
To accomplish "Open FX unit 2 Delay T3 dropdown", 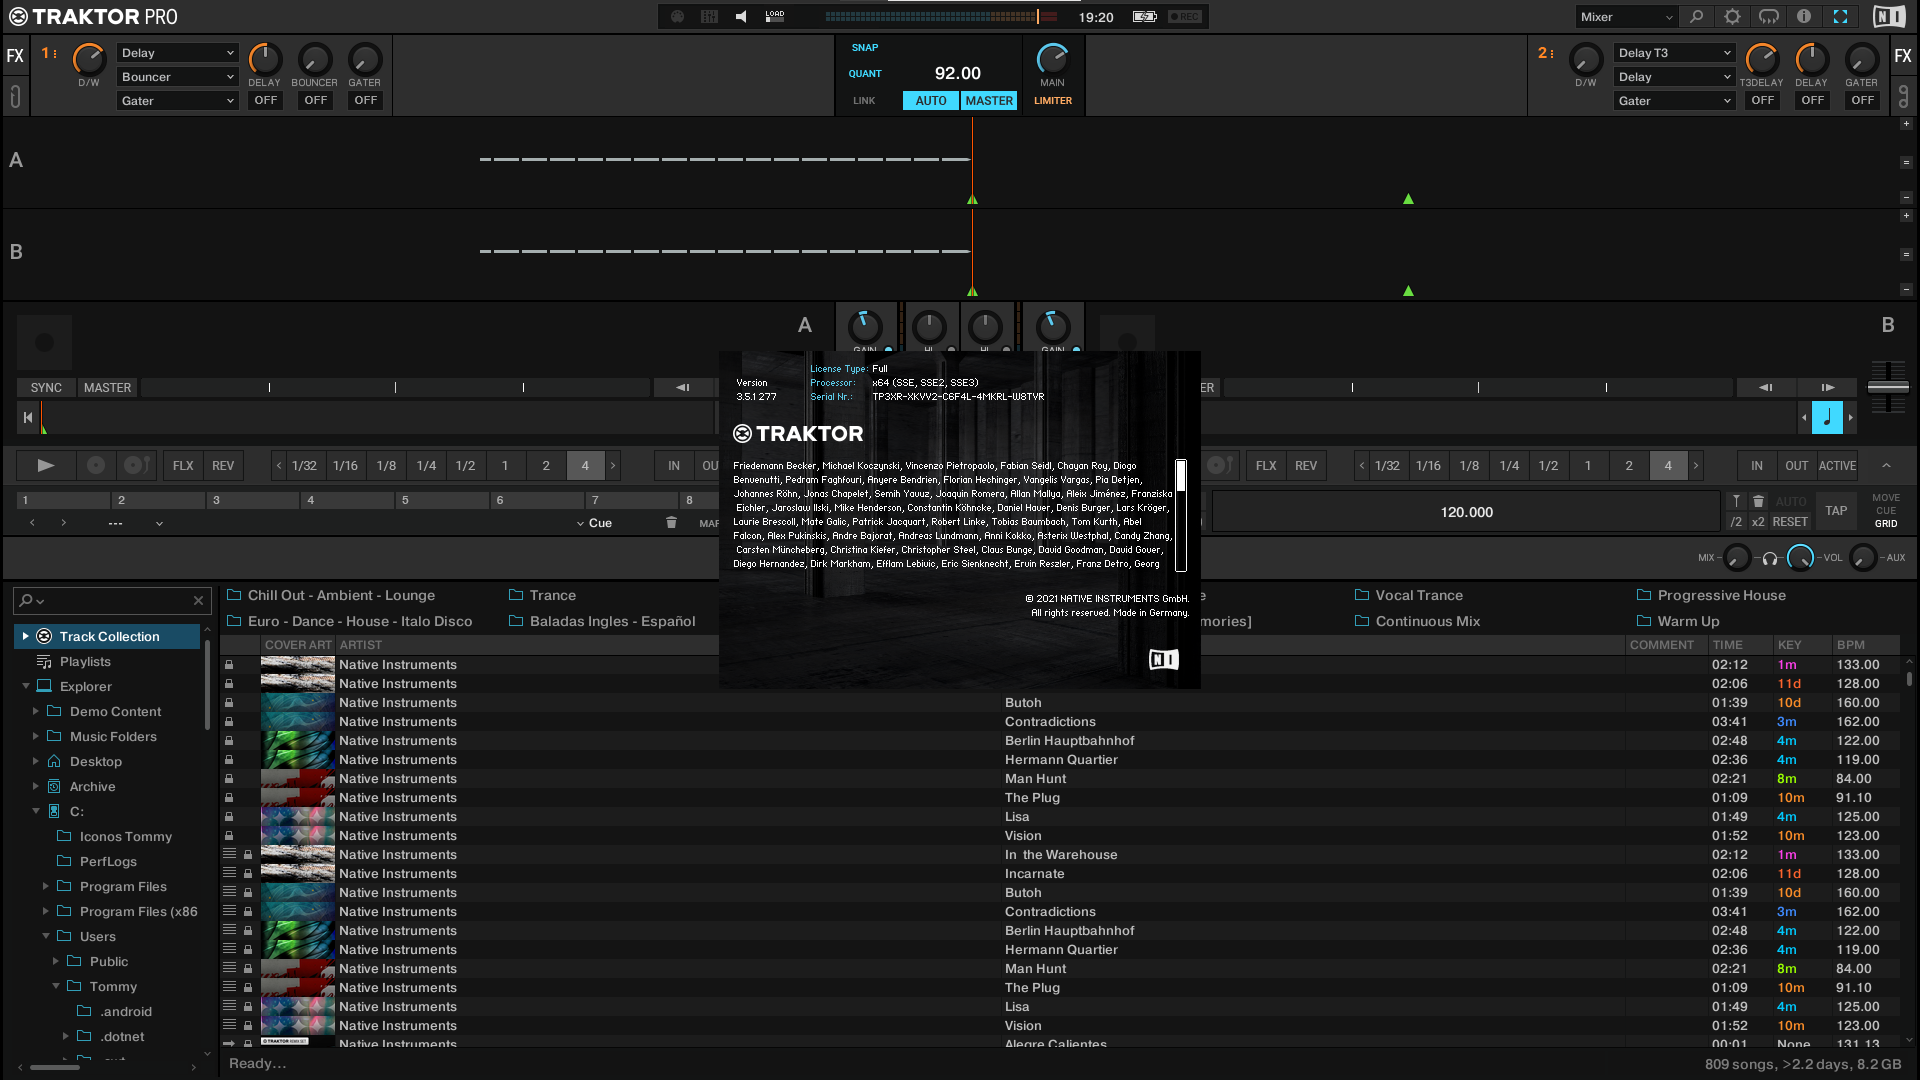I will [1674, 53].
